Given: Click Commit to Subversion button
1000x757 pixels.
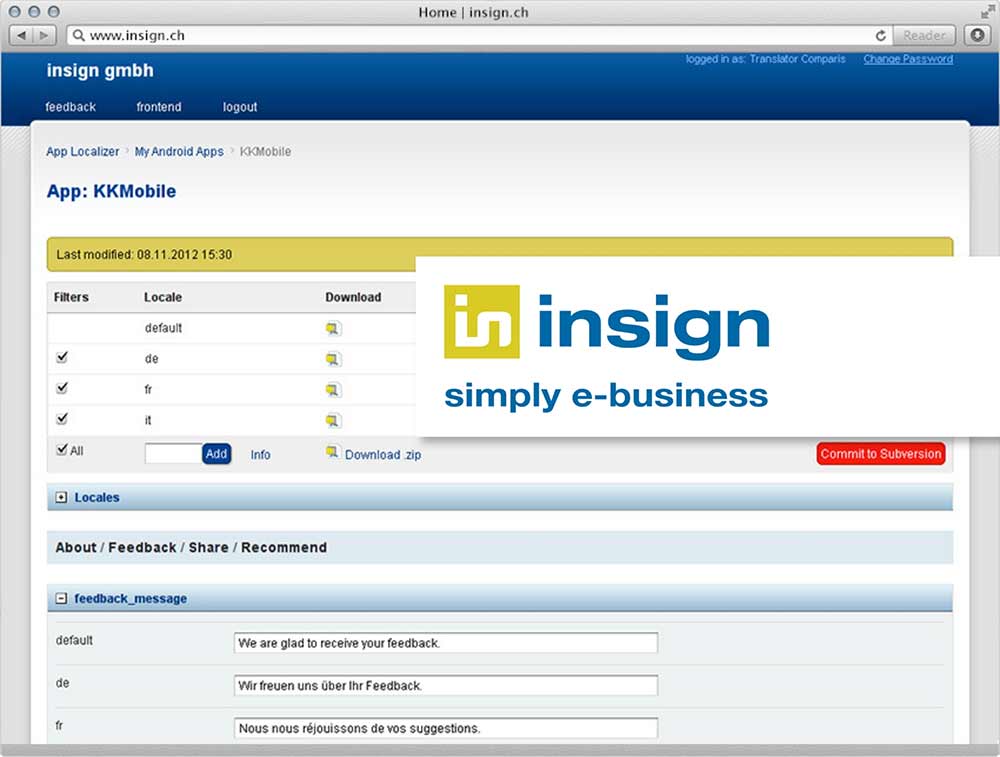Looking at the screenshot, I should coord(881,454).
